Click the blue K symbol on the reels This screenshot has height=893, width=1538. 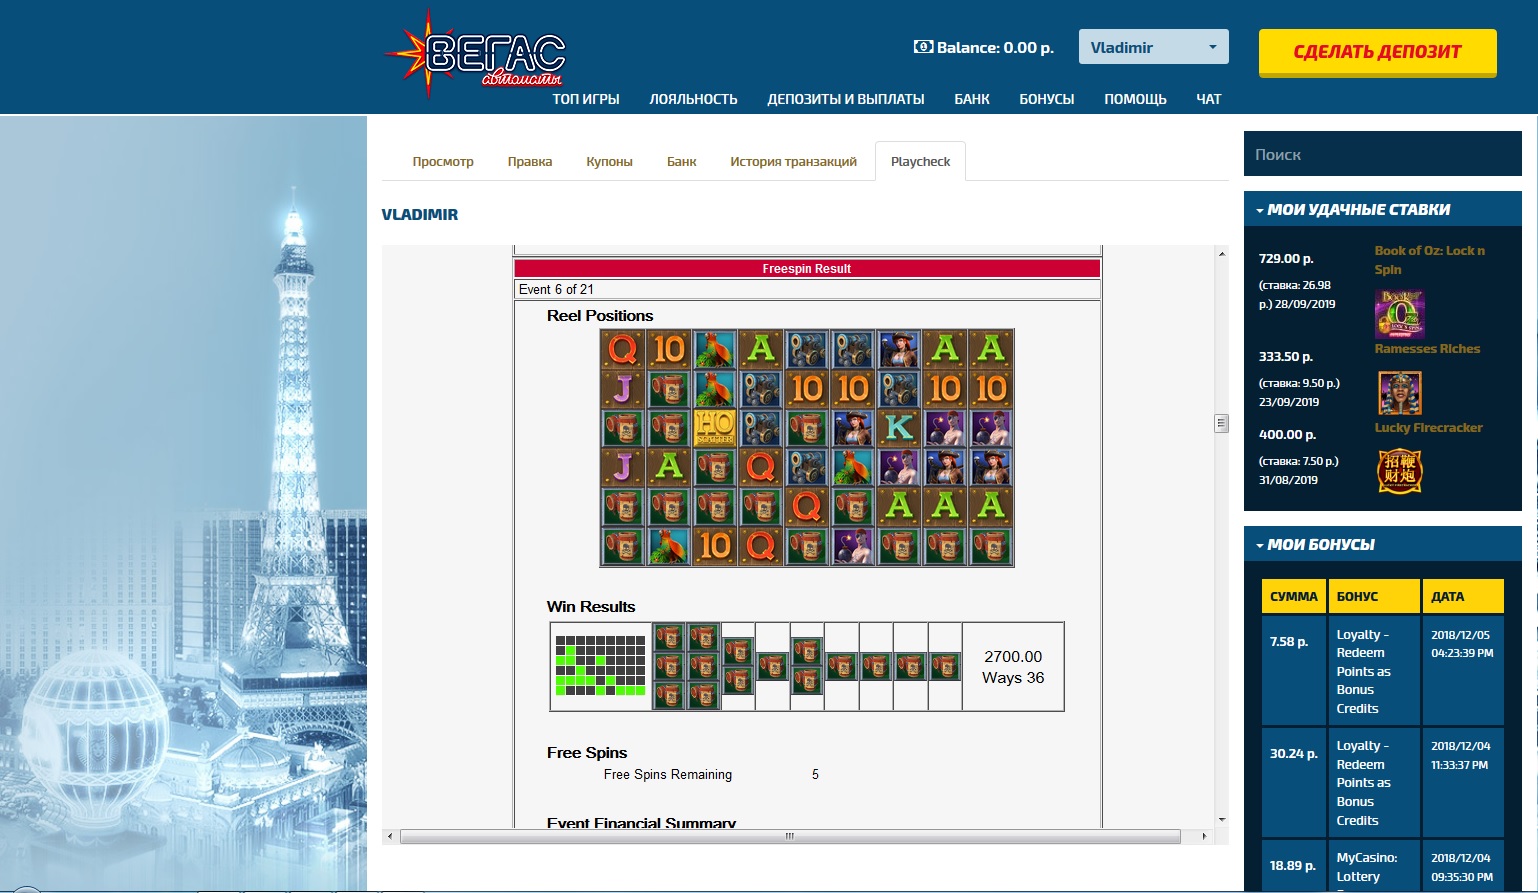[899, 428]
